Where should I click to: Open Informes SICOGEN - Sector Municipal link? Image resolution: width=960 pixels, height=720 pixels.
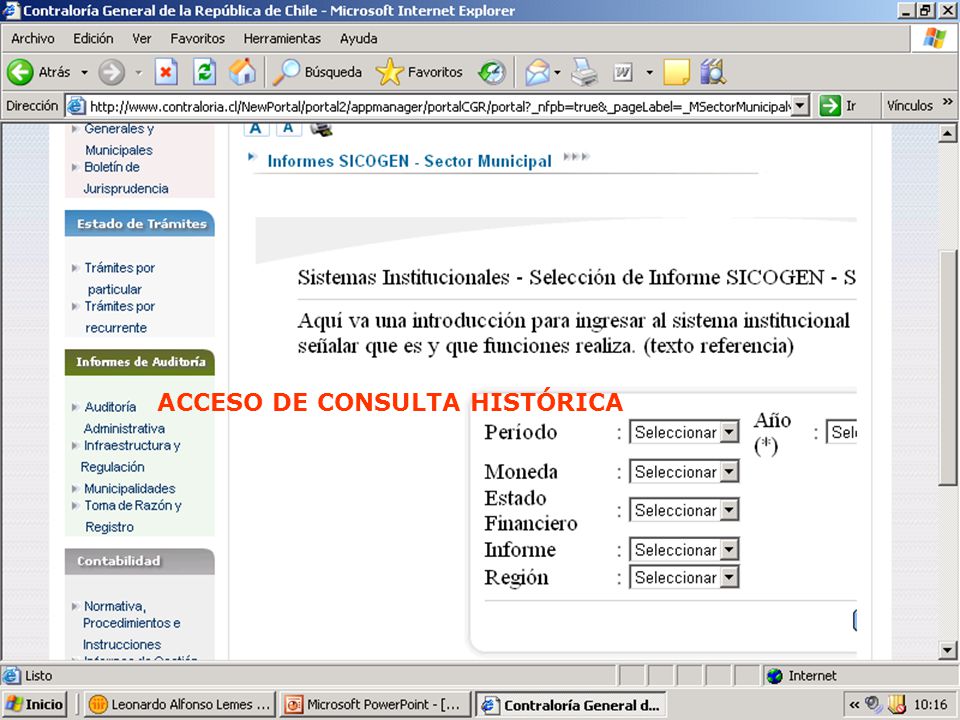point(410,161)
